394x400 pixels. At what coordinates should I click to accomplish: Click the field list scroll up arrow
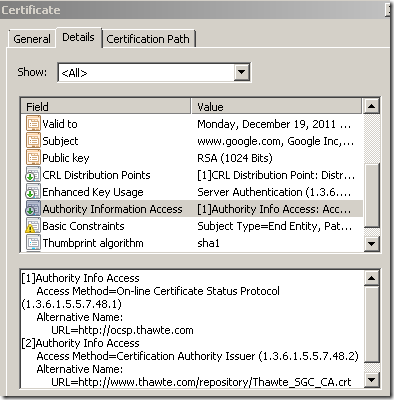pos(371,106)
